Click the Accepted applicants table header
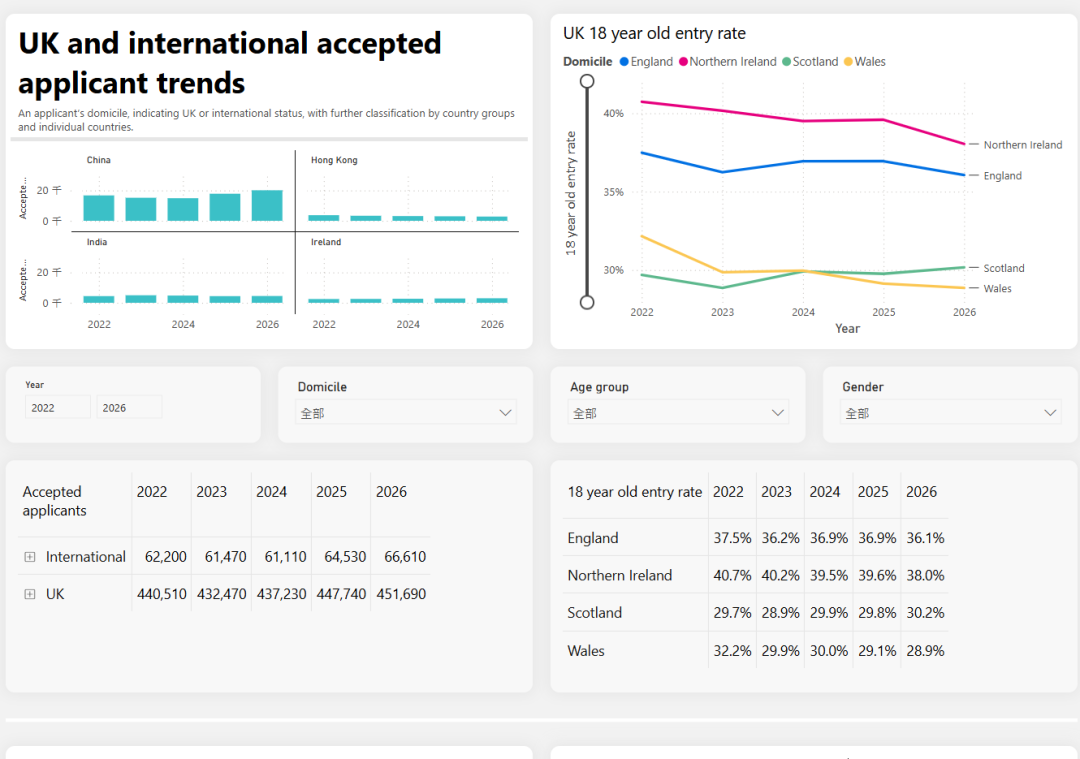This screenshot has height=759, width=1080. pos(54,501)
